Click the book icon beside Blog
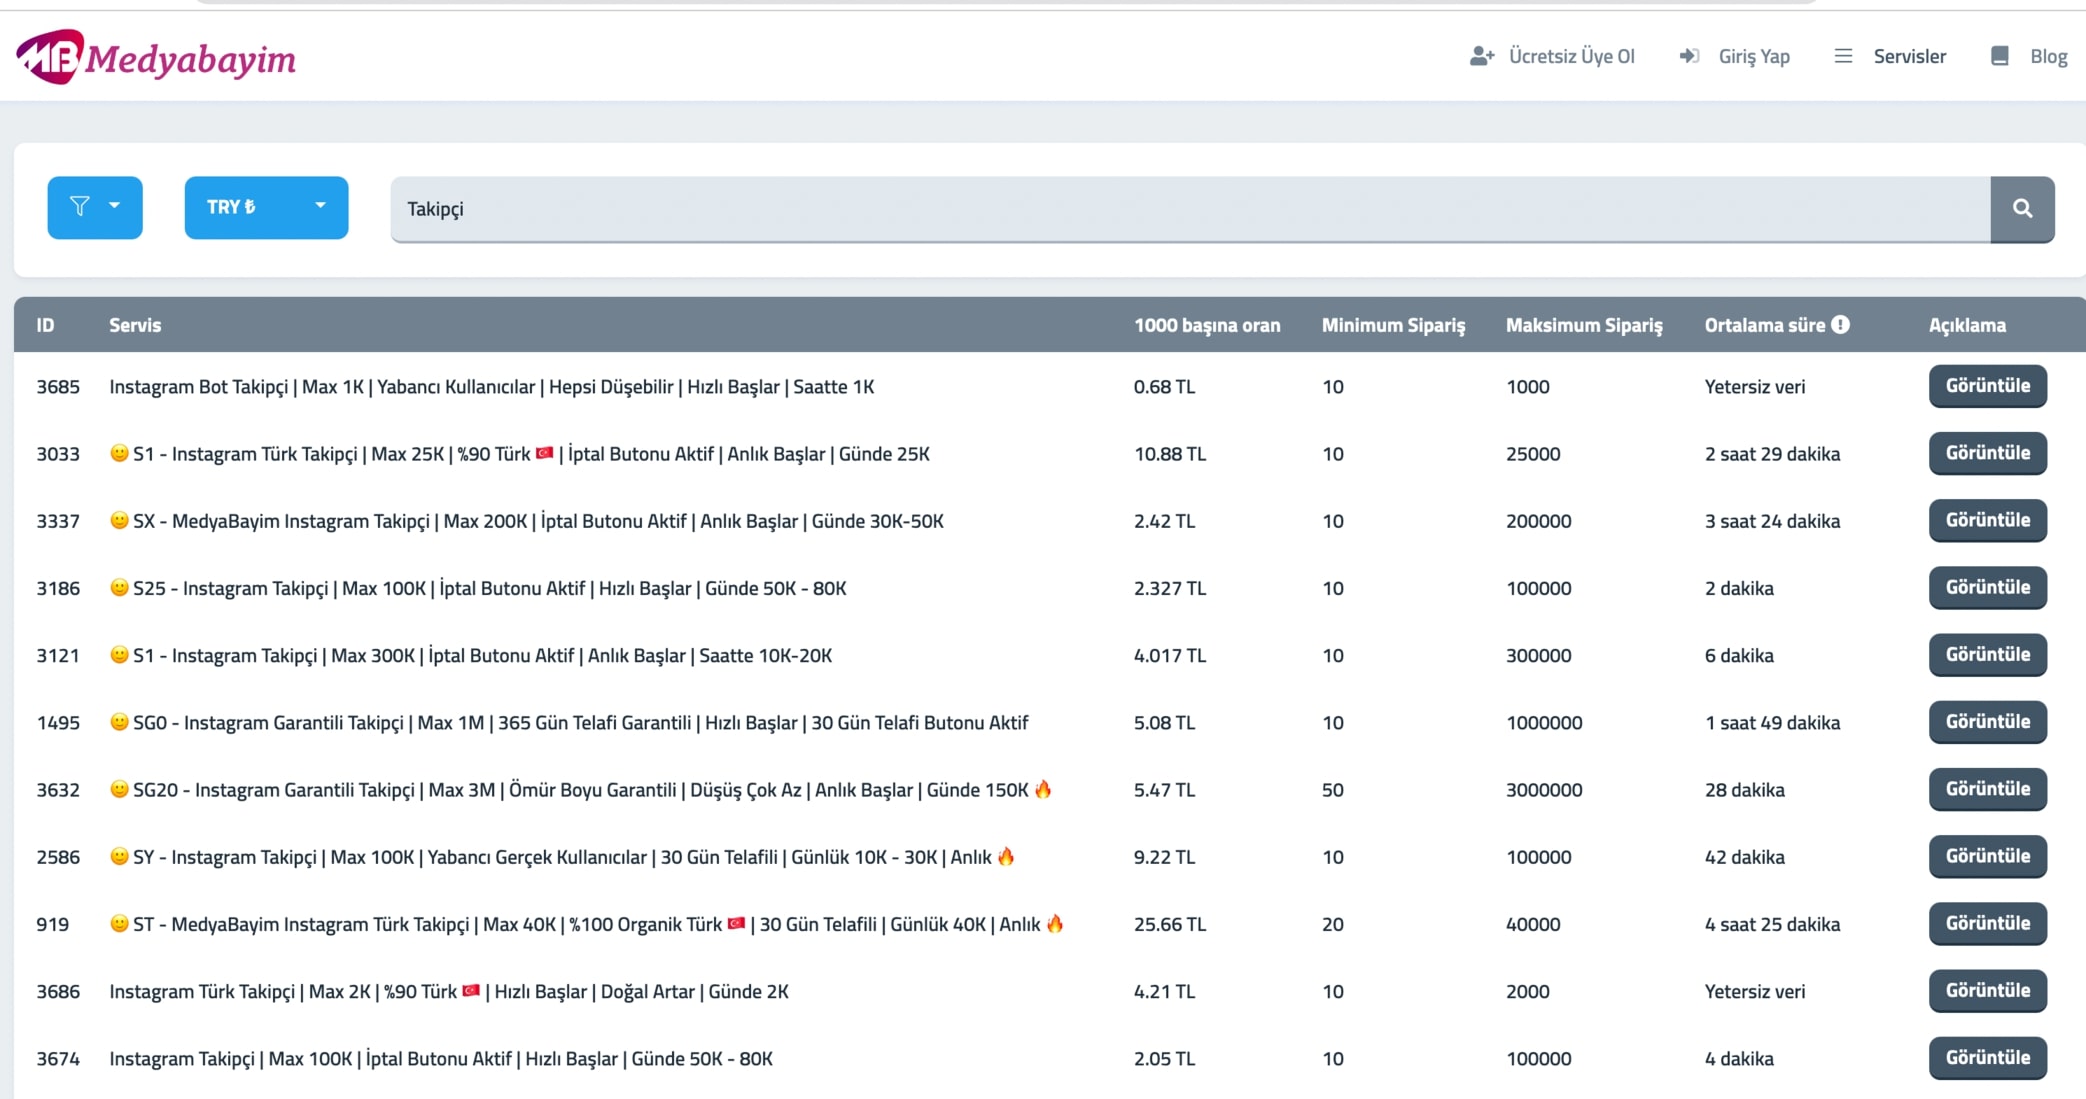Viewport: 2086px width, 1099px height. (2000, 56)
